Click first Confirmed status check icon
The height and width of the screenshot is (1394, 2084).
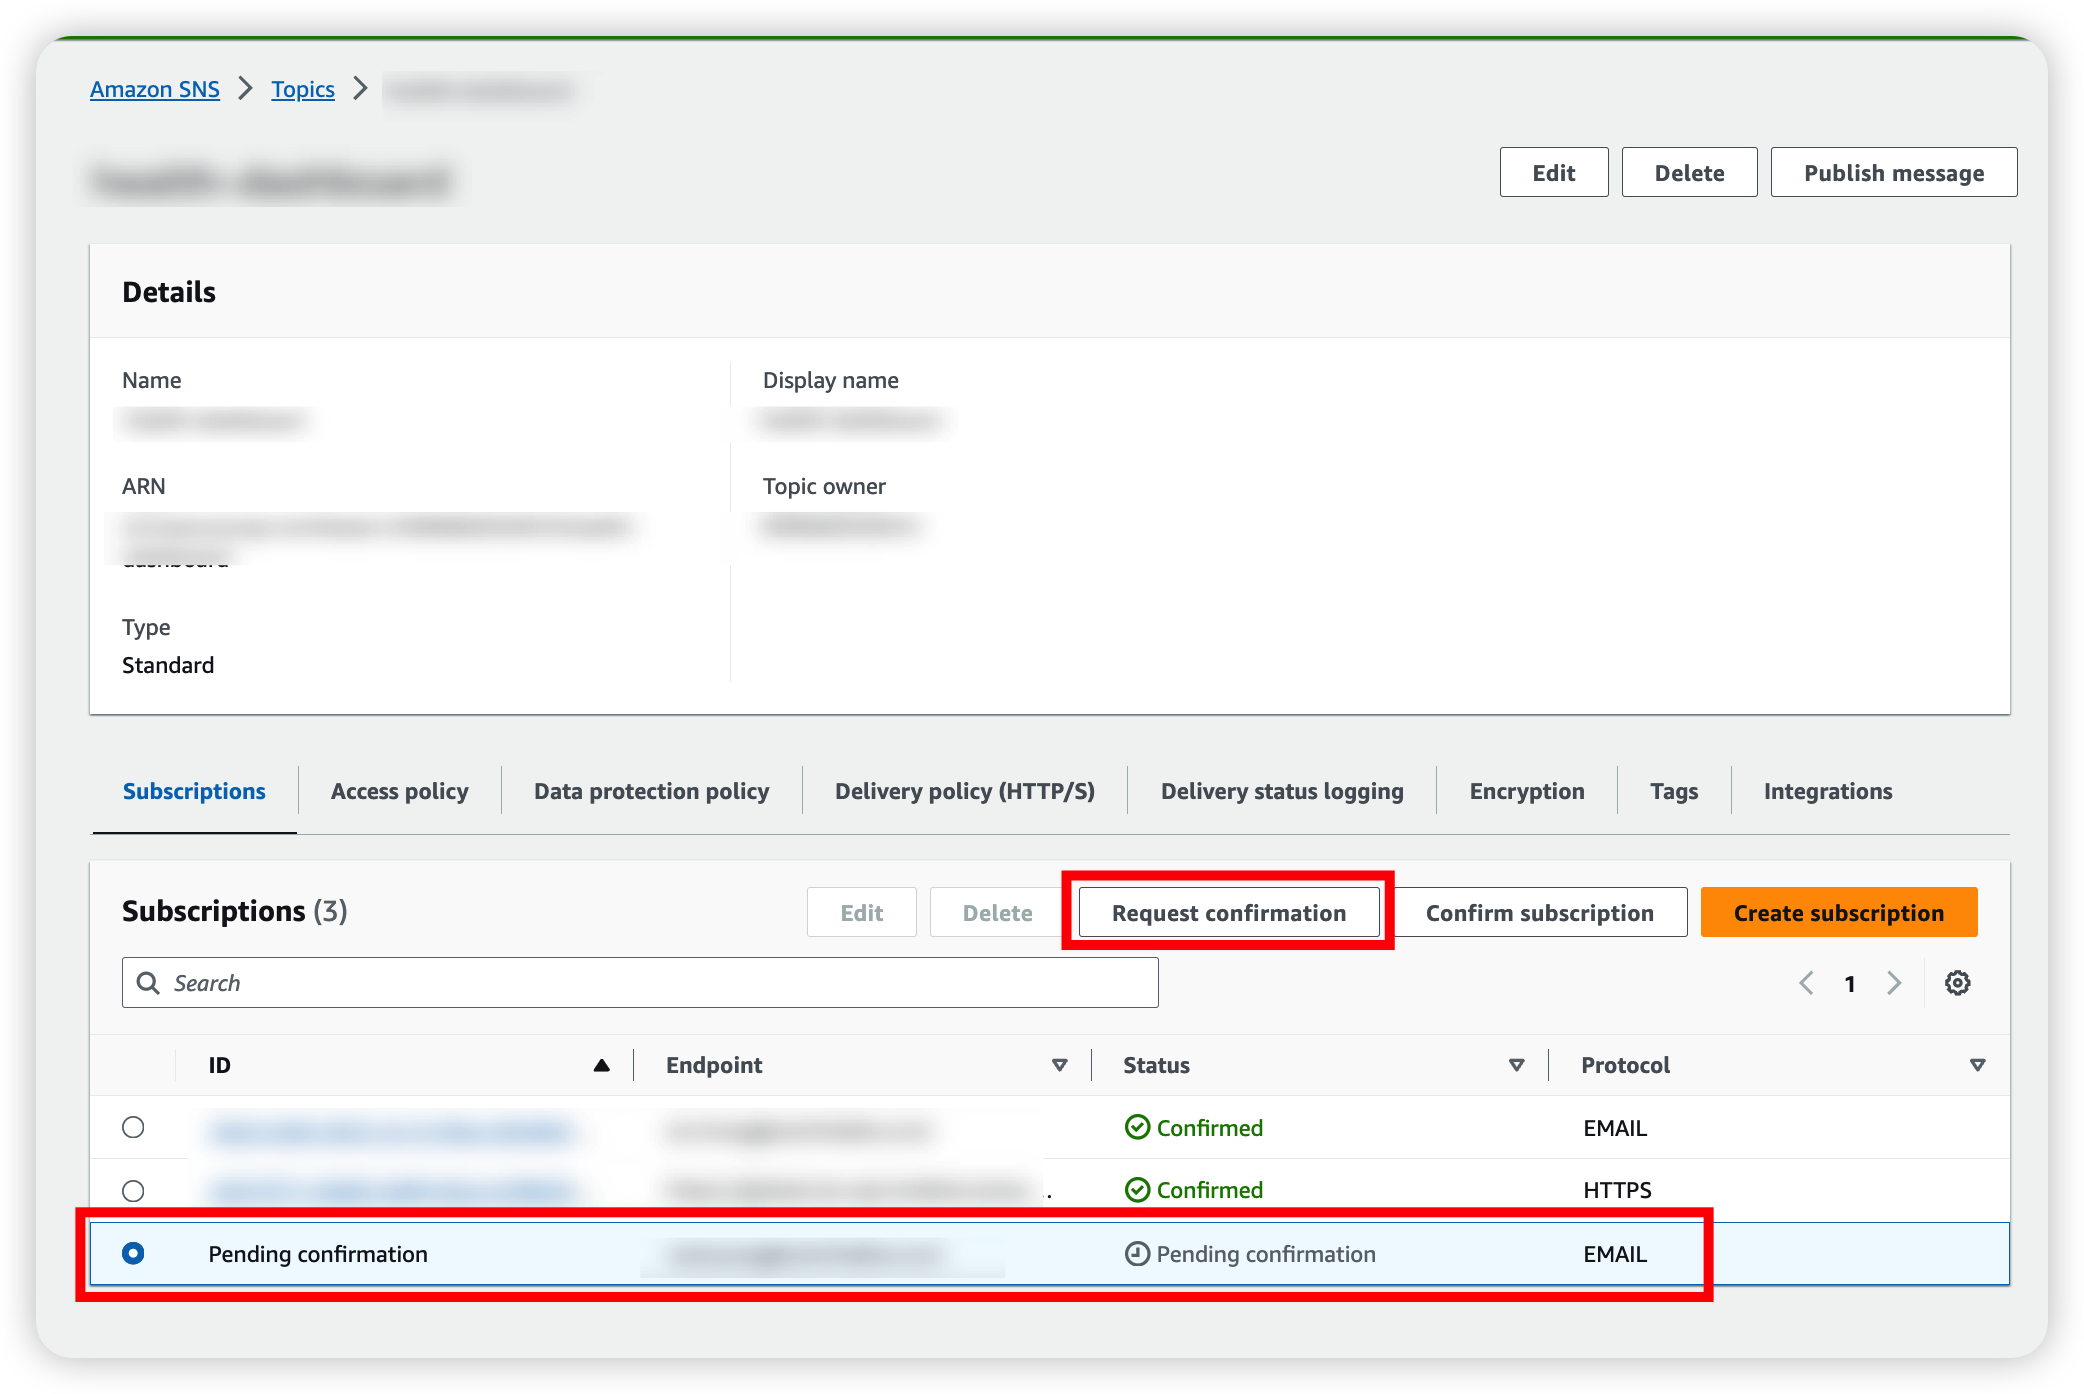(1137, 1128)
